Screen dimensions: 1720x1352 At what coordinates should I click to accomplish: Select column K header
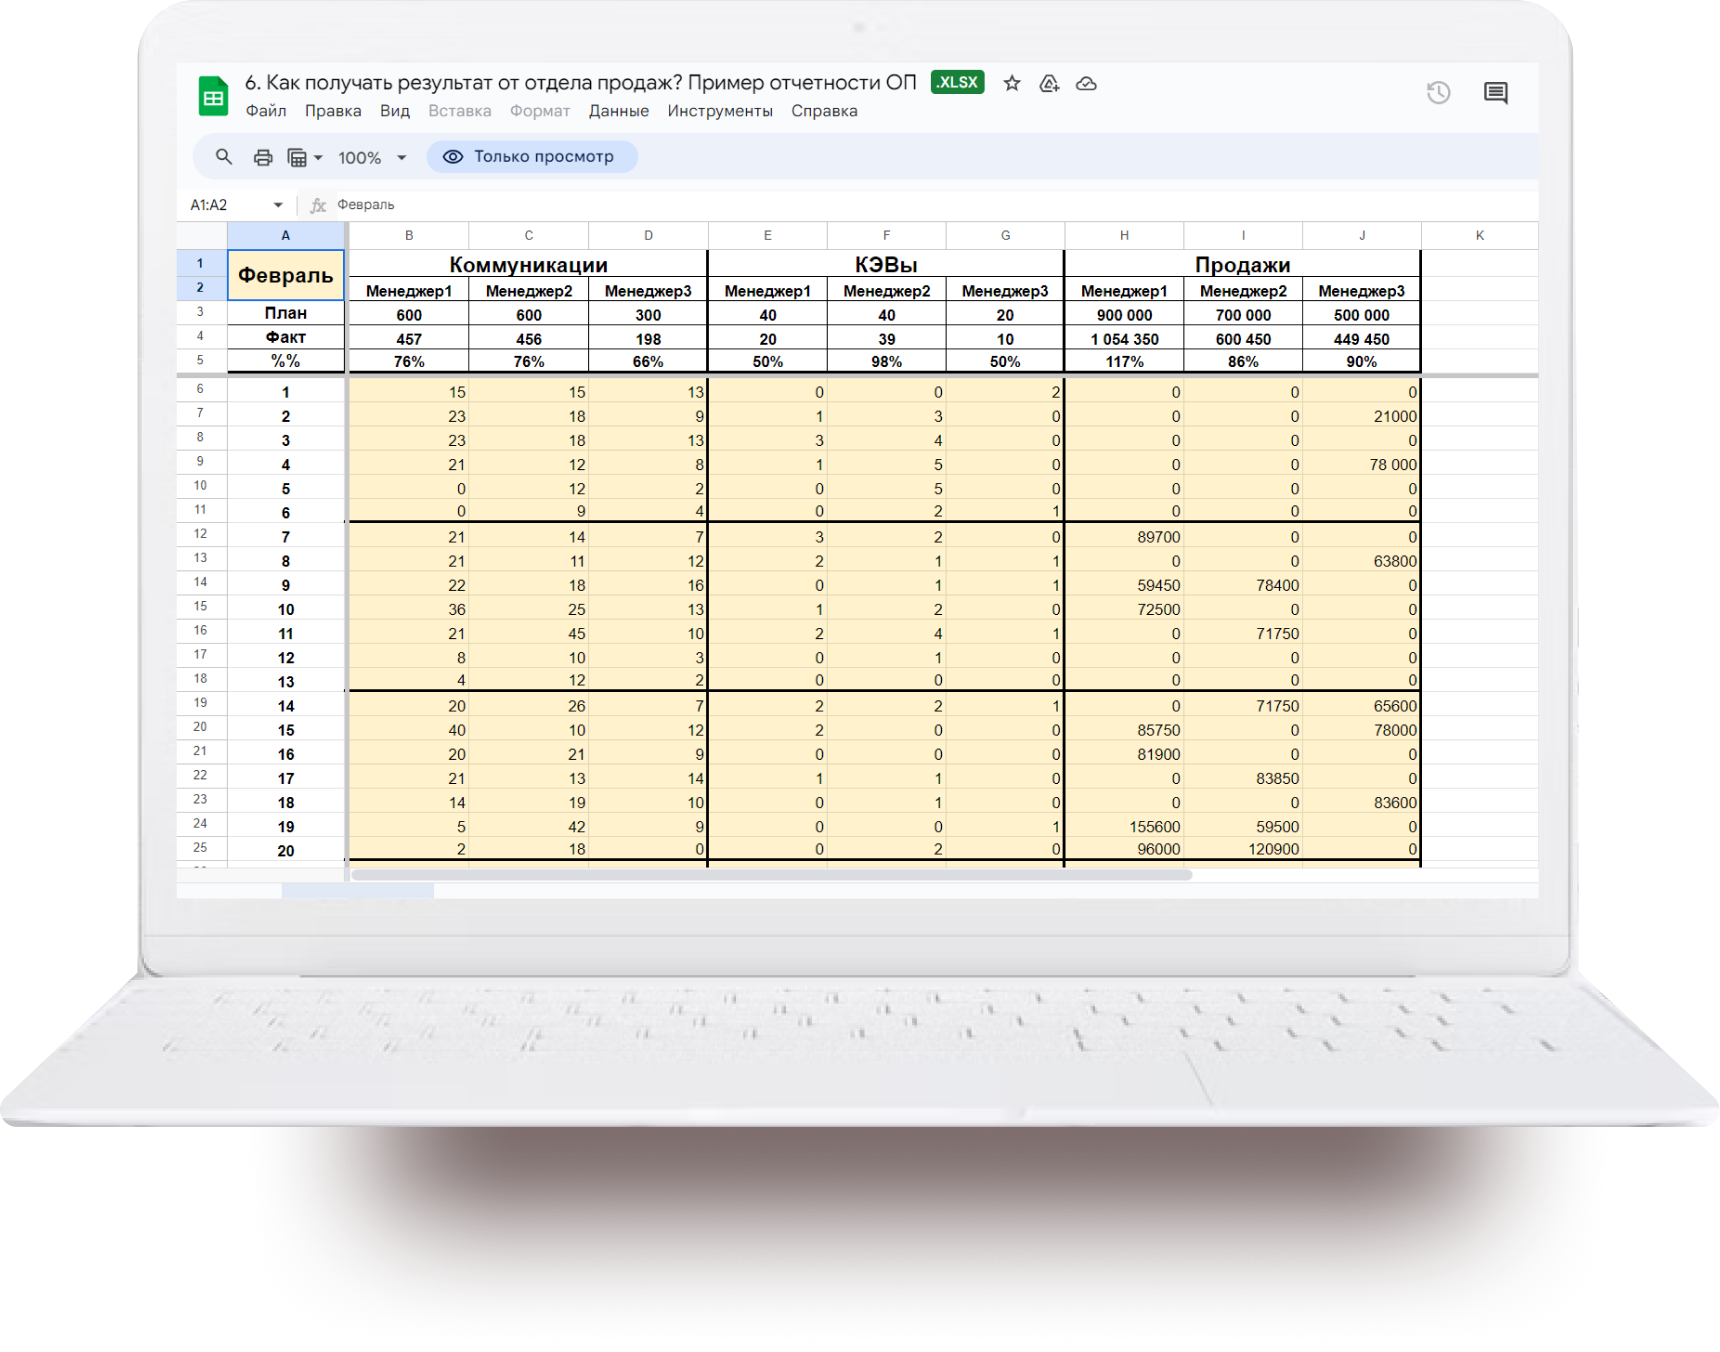tap(1479, 236)
